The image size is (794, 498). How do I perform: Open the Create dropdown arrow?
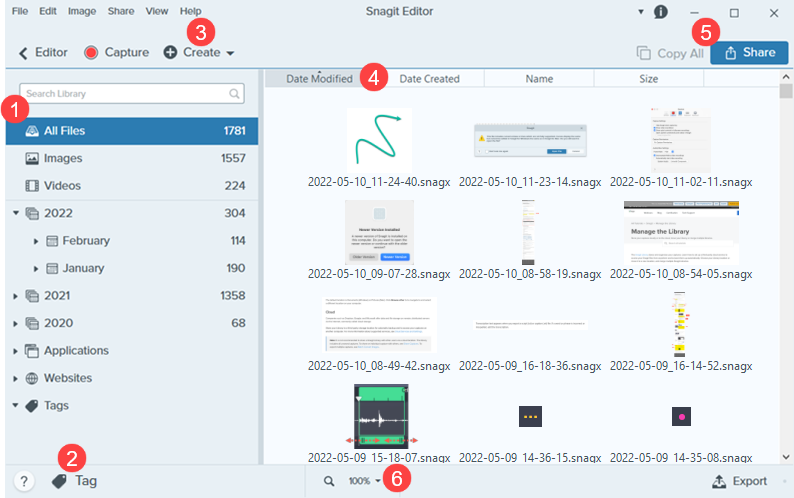[x=230, y=53]
